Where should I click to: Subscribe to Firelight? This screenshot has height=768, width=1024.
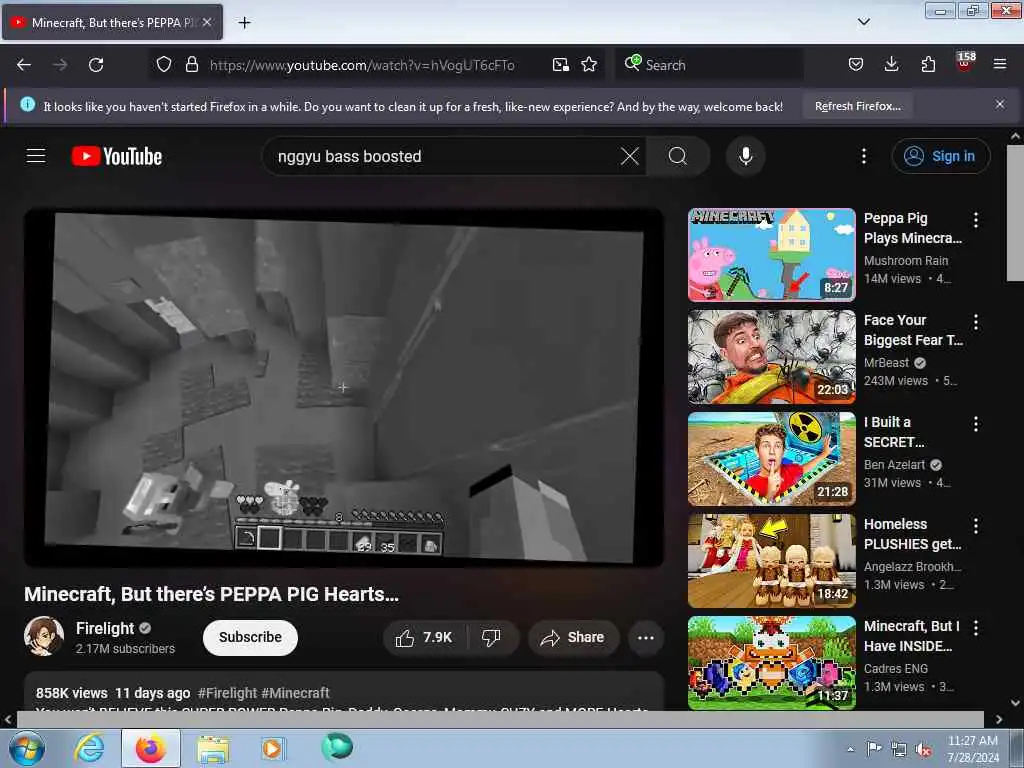click(250, 637)
